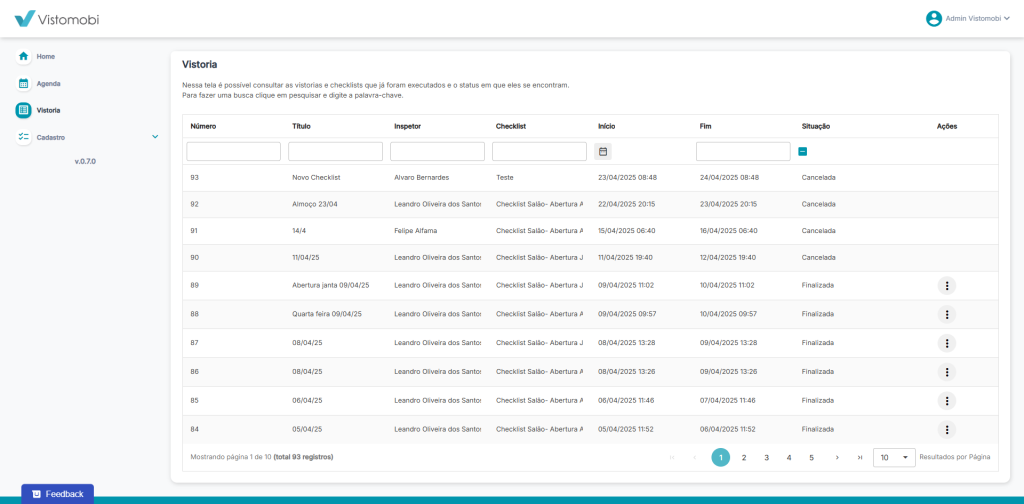Viewport: 1024px width, 504px height.
Task: Select current page 1 button
Action: click(x=720, y=458)
